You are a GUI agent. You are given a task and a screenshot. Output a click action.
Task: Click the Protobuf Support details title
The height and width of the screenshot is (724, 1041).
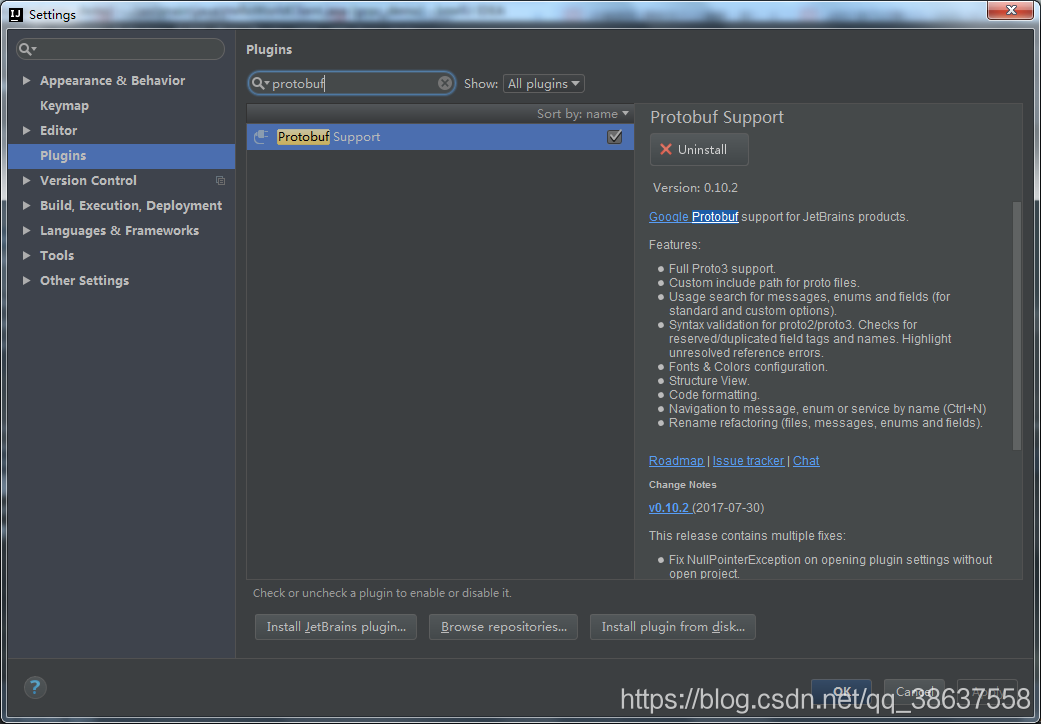[717, 117]
